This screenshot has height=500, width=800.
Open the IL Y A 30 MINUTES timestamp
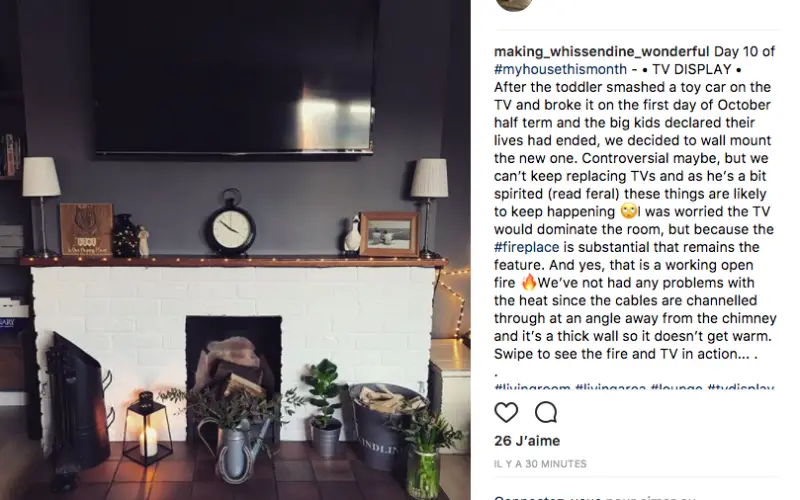(540, 464)
